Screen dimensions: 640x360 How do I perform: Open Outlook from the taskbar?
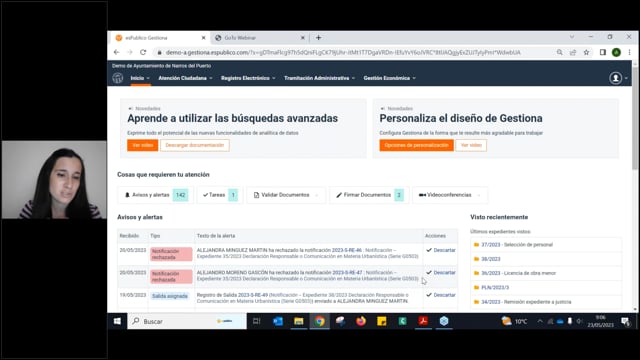278,321
